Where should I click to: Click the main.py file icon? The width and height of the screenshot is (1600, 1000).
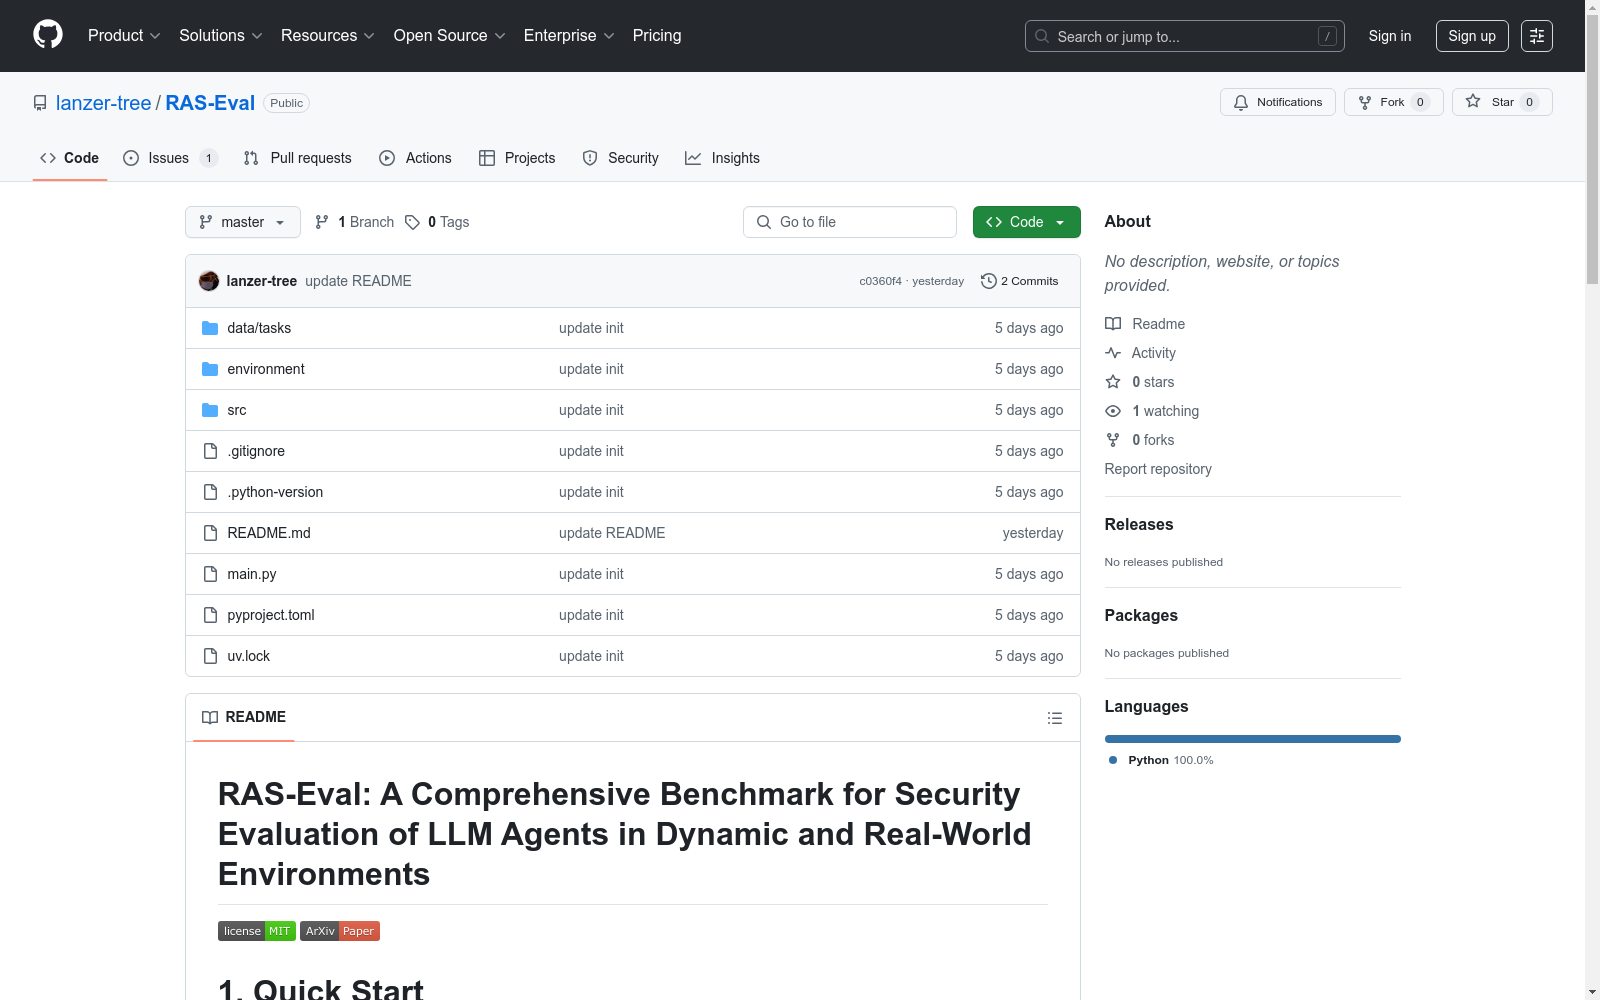(x=210, y=574)
